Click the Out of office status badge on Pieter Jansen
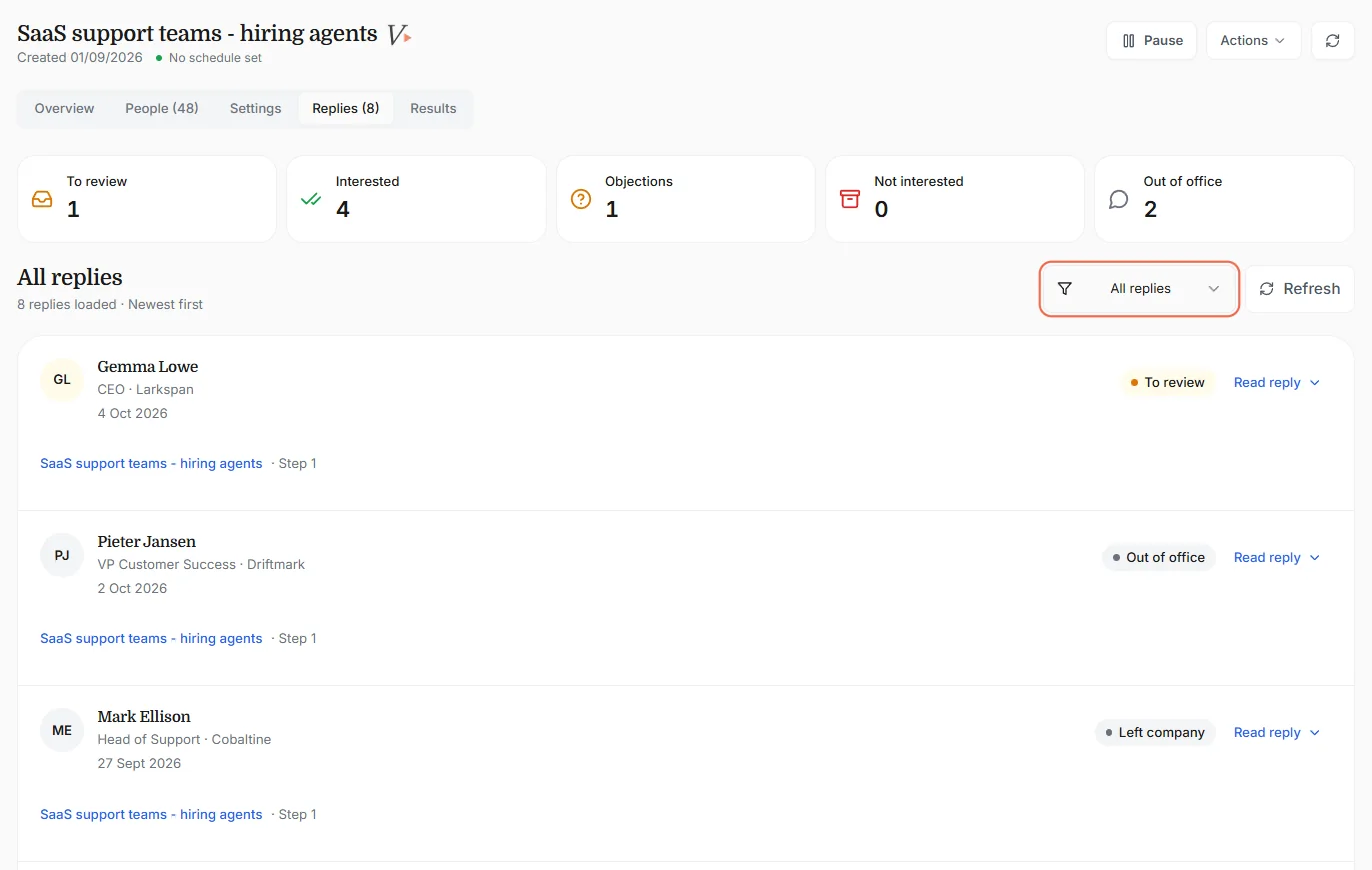 coord(1159,558)
